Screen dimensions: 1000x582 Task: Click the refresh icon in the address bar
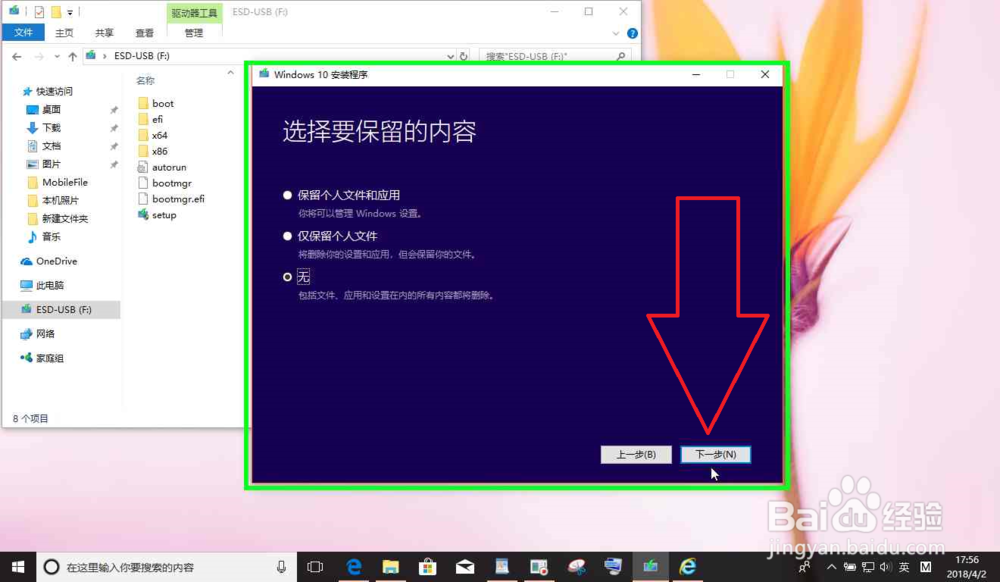click(461, 56)
